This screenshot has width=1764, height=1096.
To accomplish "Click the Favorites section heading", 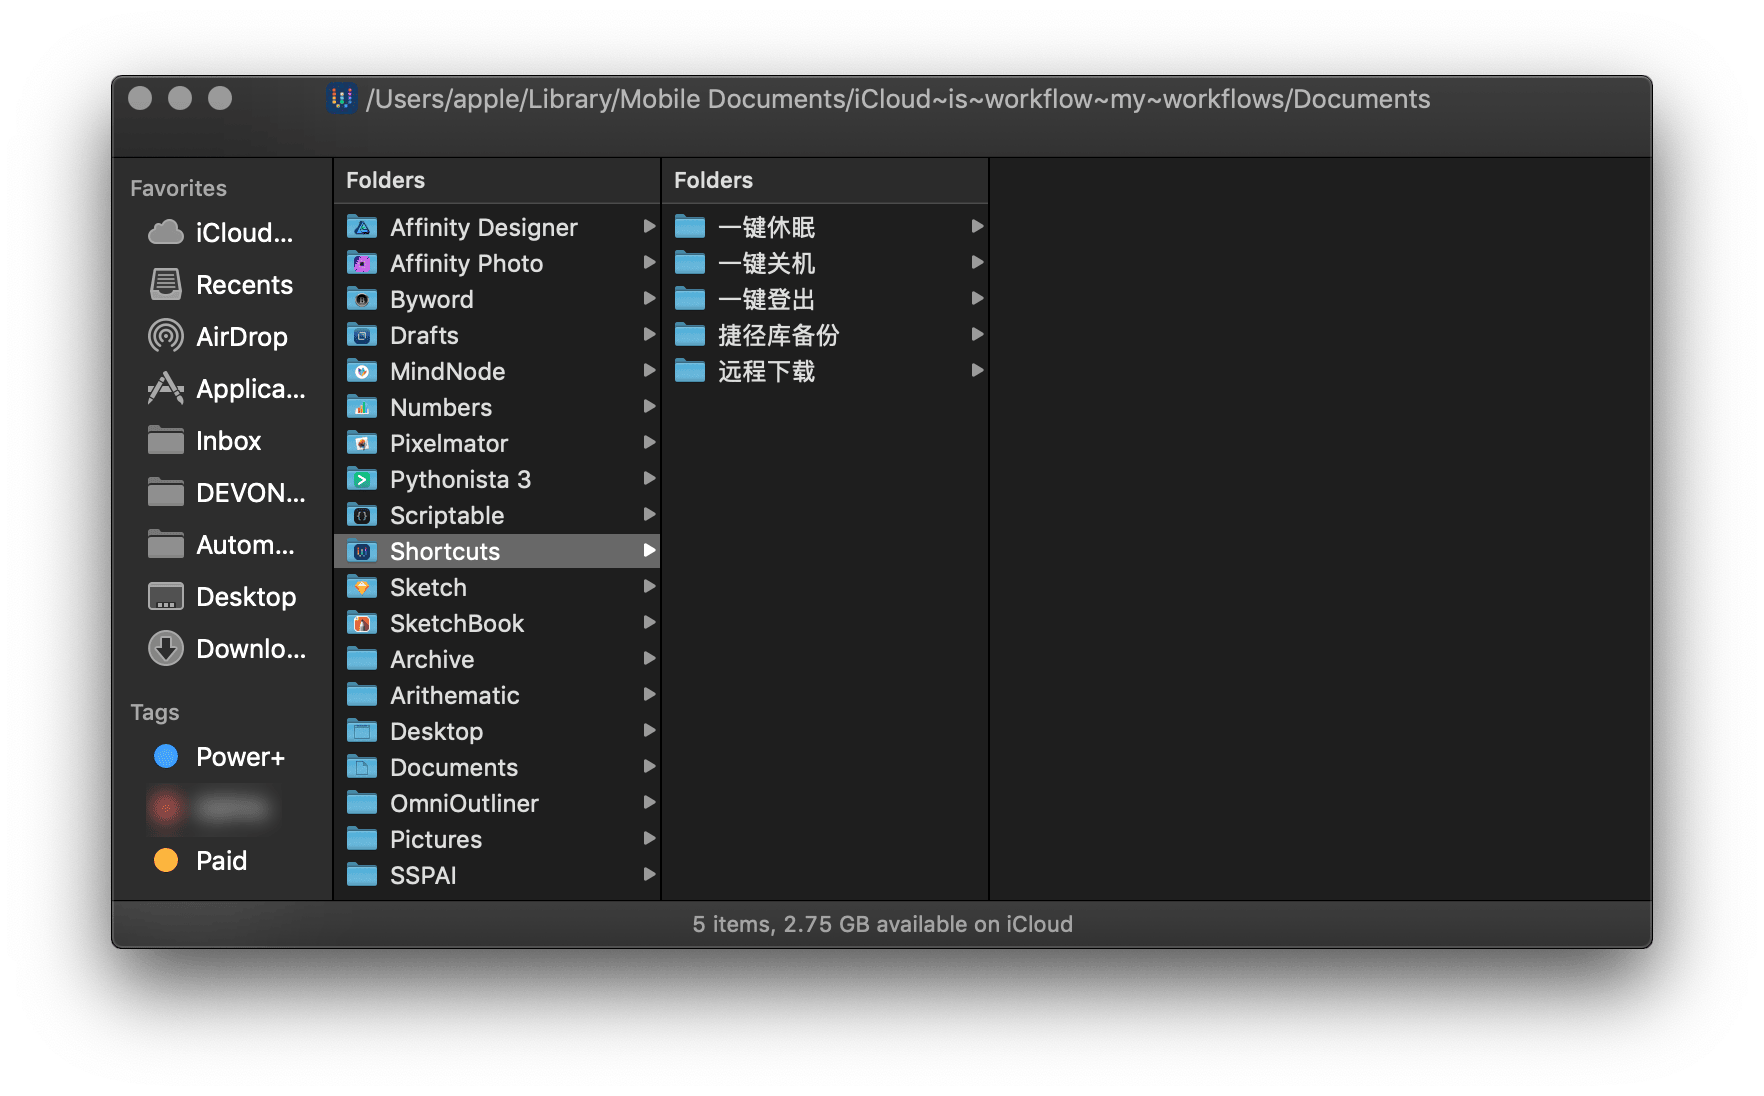I will [x=178, y=188].
